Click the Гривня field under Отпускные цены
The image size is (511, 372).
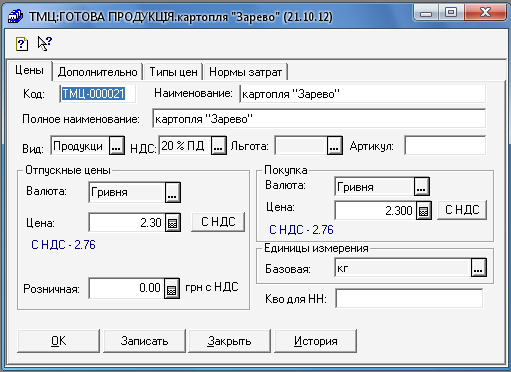127,192
